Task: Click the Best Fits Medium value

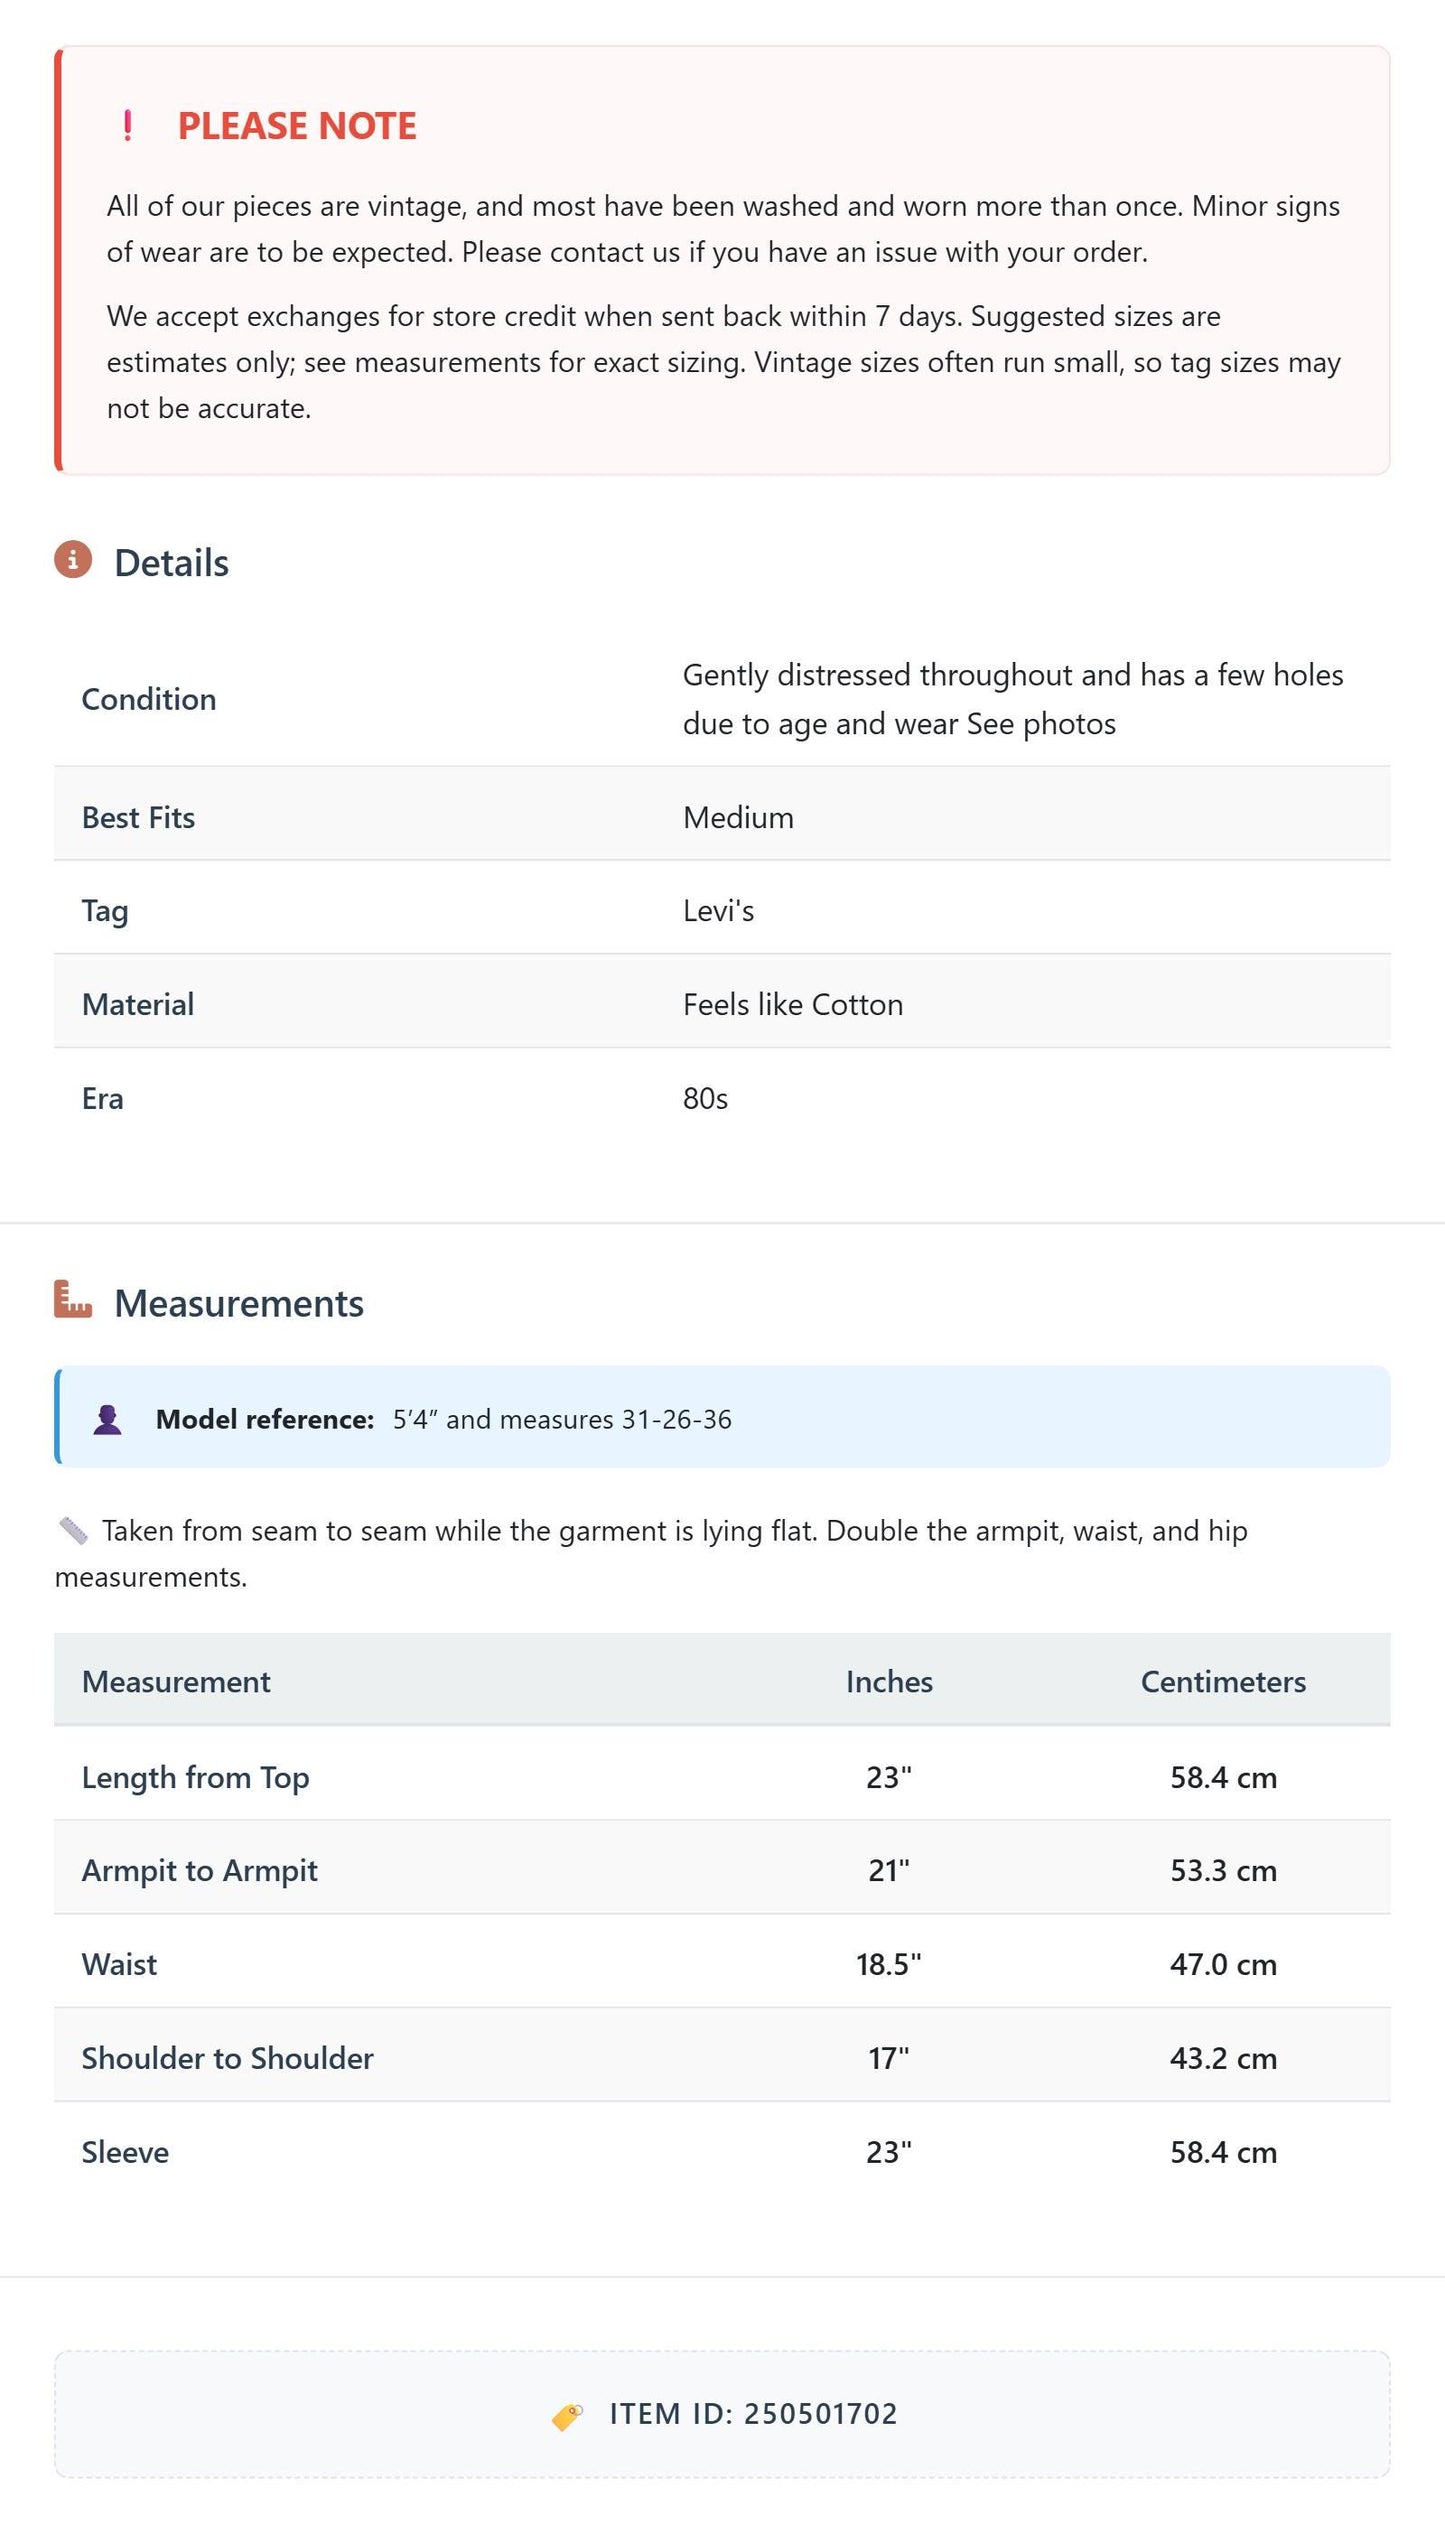Action: point(738,818)
